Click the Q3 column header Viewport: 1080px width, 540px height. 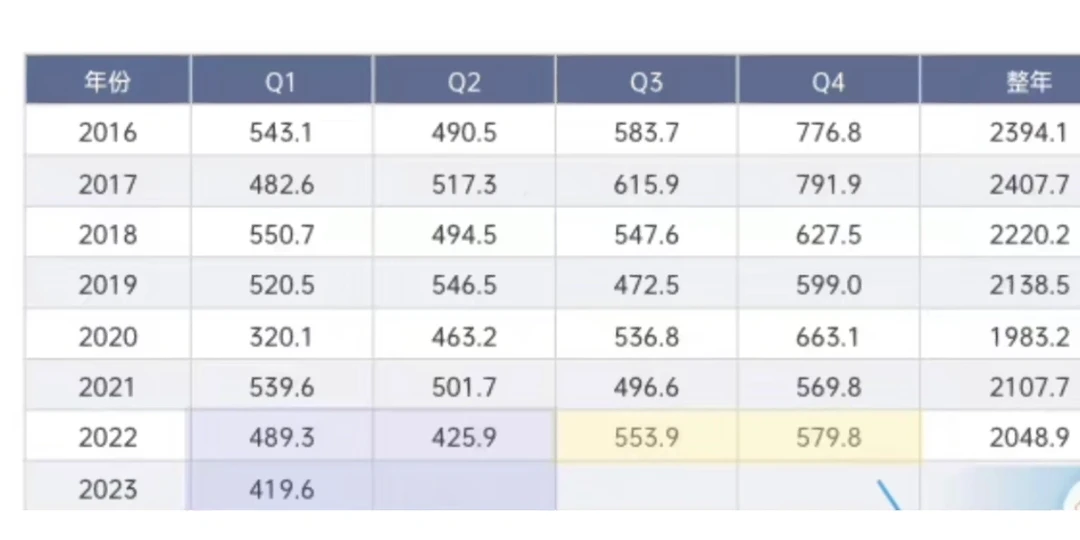[x=646, y=80]
